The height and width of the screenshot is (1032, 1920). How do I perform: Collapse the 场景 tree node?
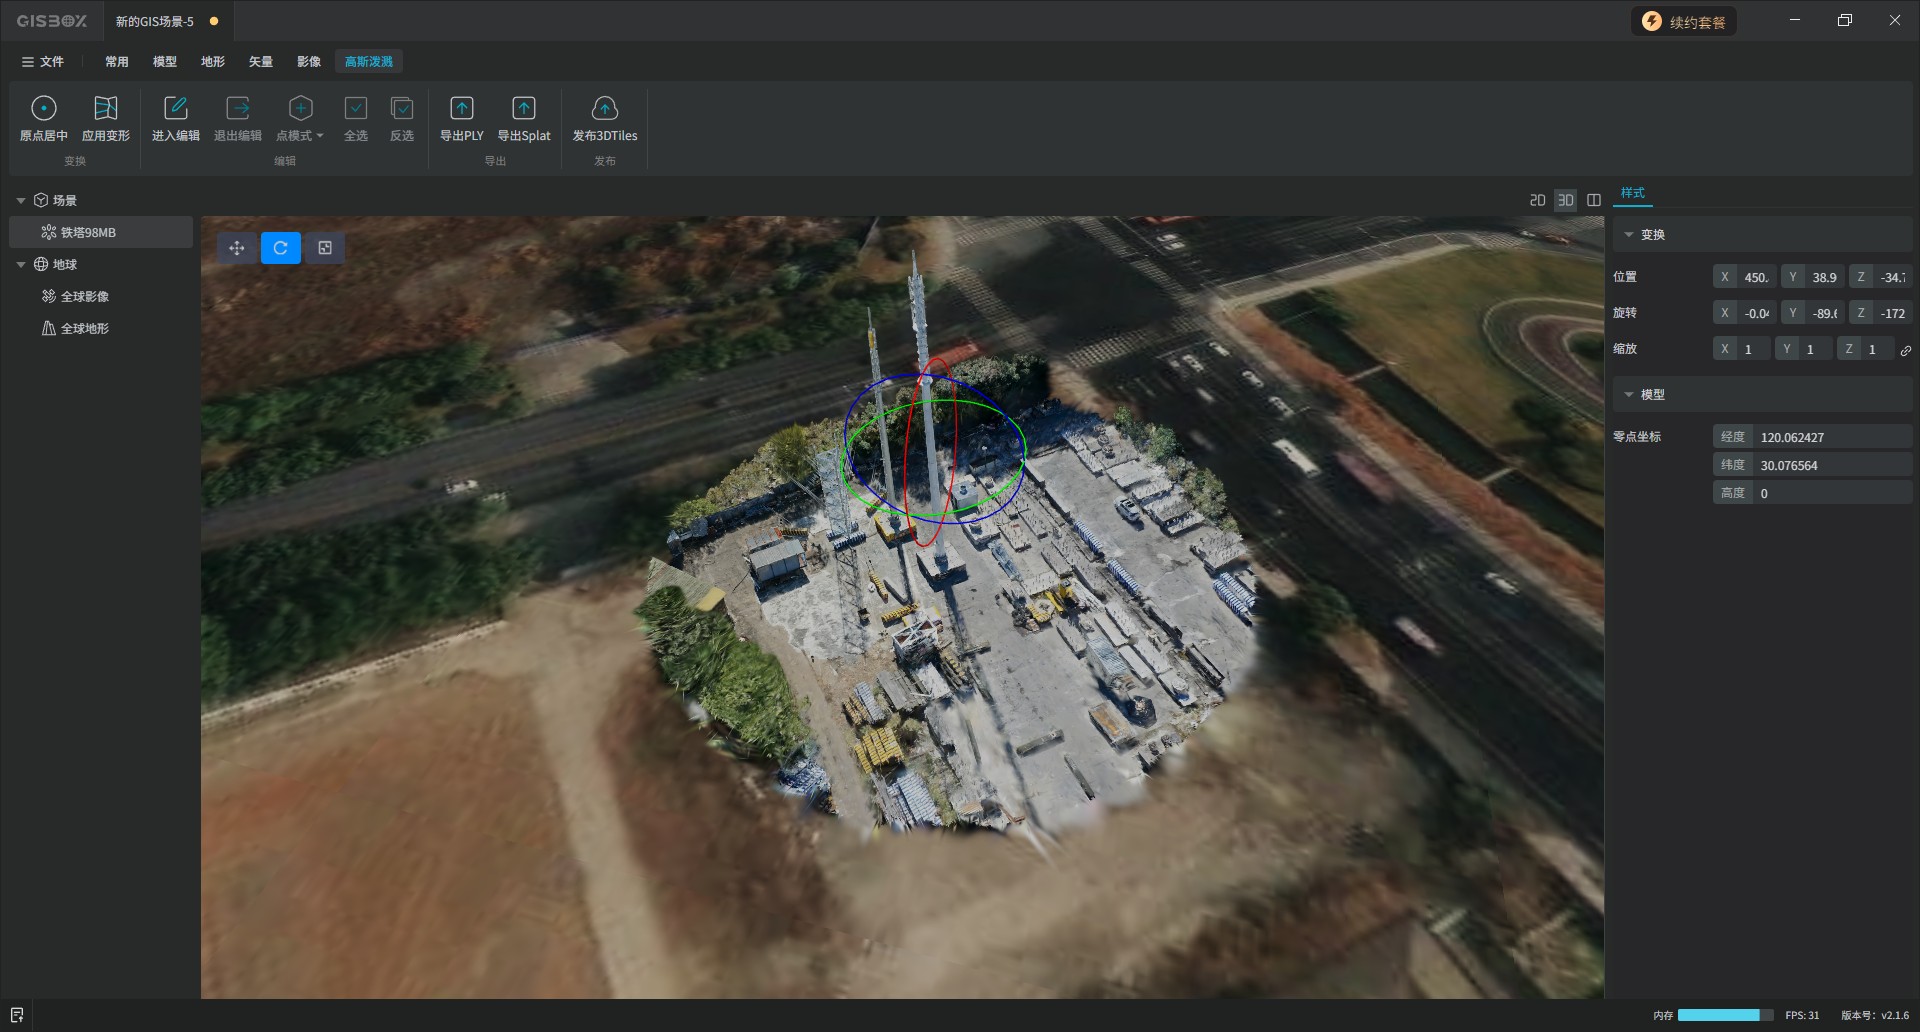coord(21,201)
